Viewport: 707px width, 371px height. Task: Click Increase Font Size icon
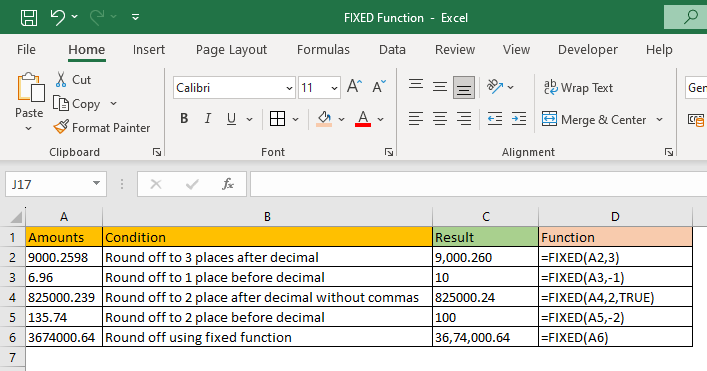[x=354, y=86]
